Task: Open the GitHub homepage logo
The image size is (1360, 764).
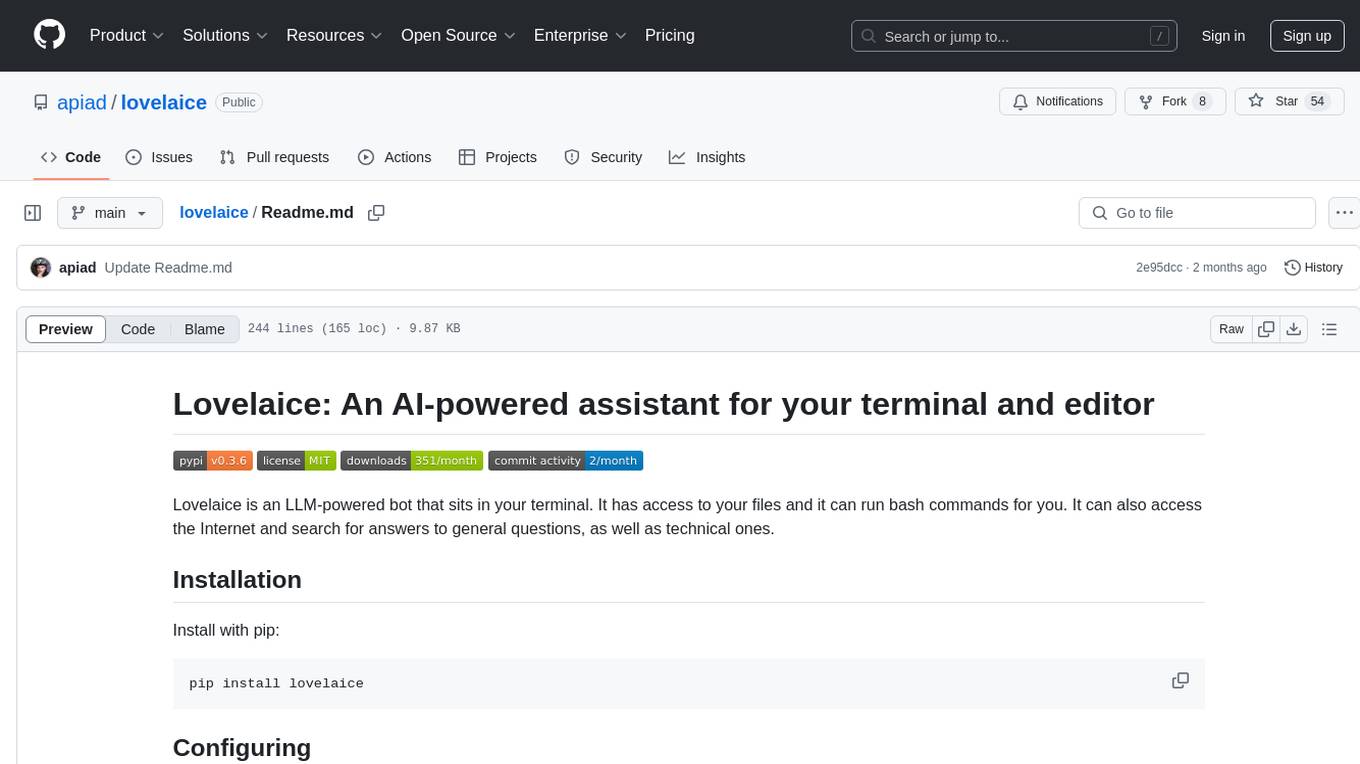Action: pyautogui.click(x=50, y=35)
